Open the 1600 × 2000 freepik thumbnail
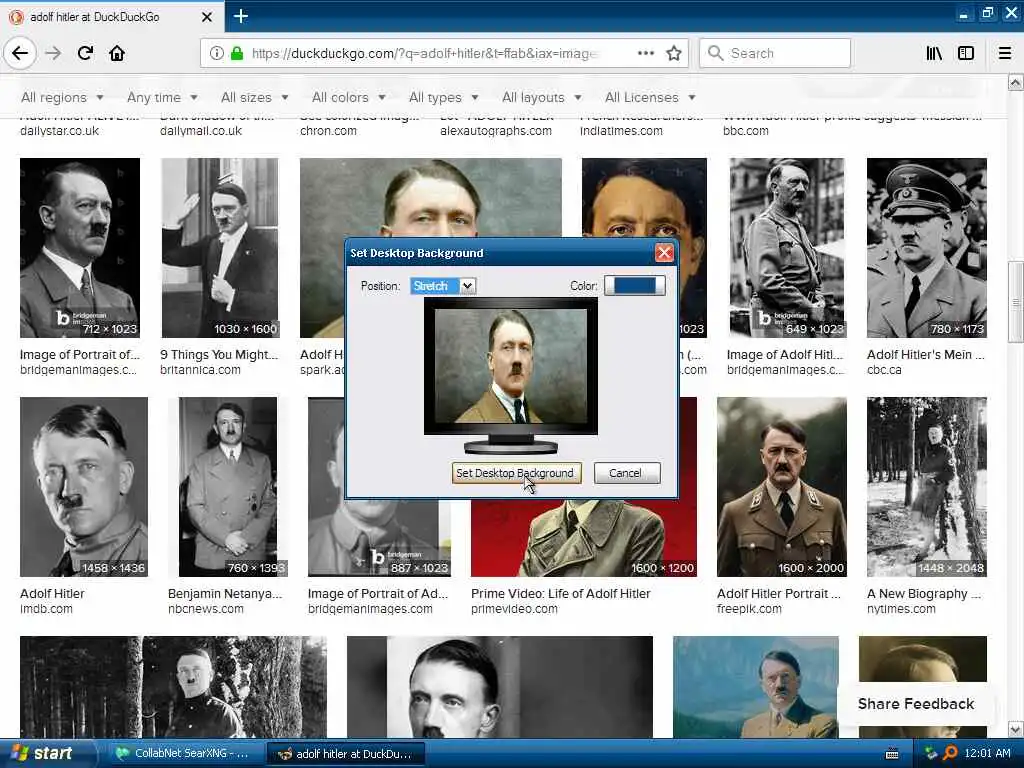Image resolution: width=1024 pixels, height=768 pixels. 782,487
